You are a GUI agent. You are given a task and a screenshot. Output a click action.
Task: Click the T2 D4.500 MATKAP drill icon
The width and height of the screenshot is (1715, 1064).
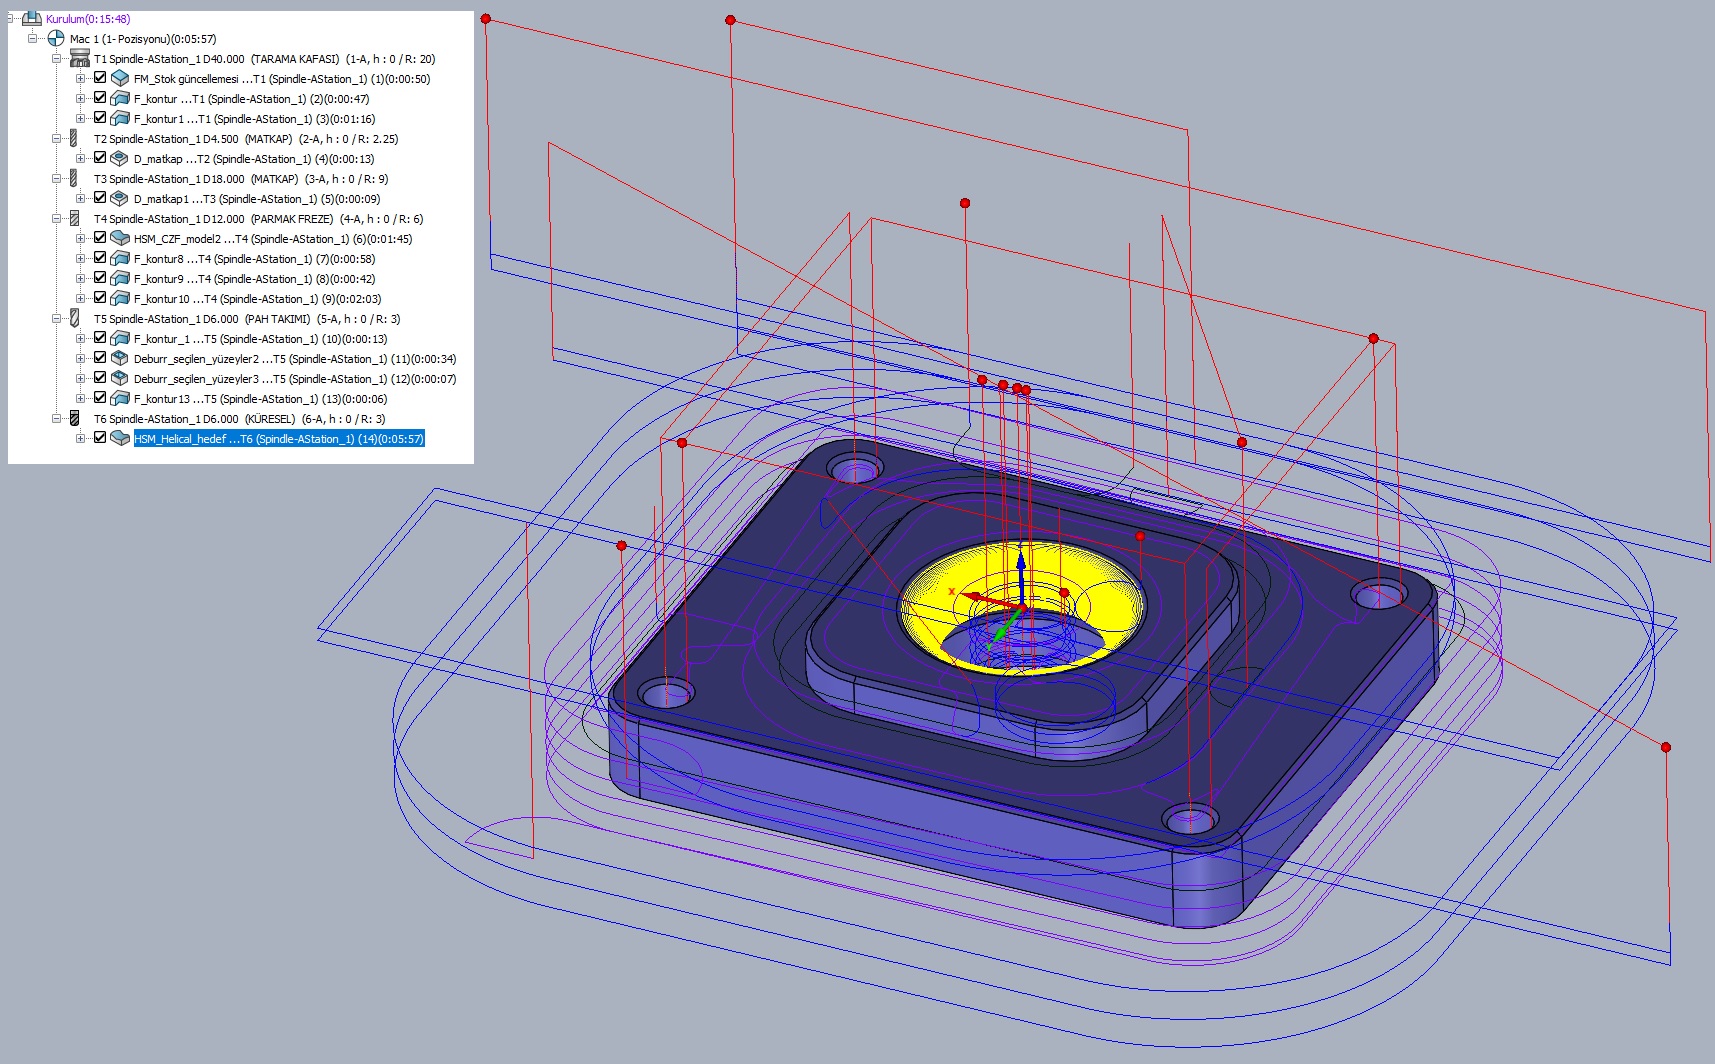pyautogui.click(x=73, y=138)
